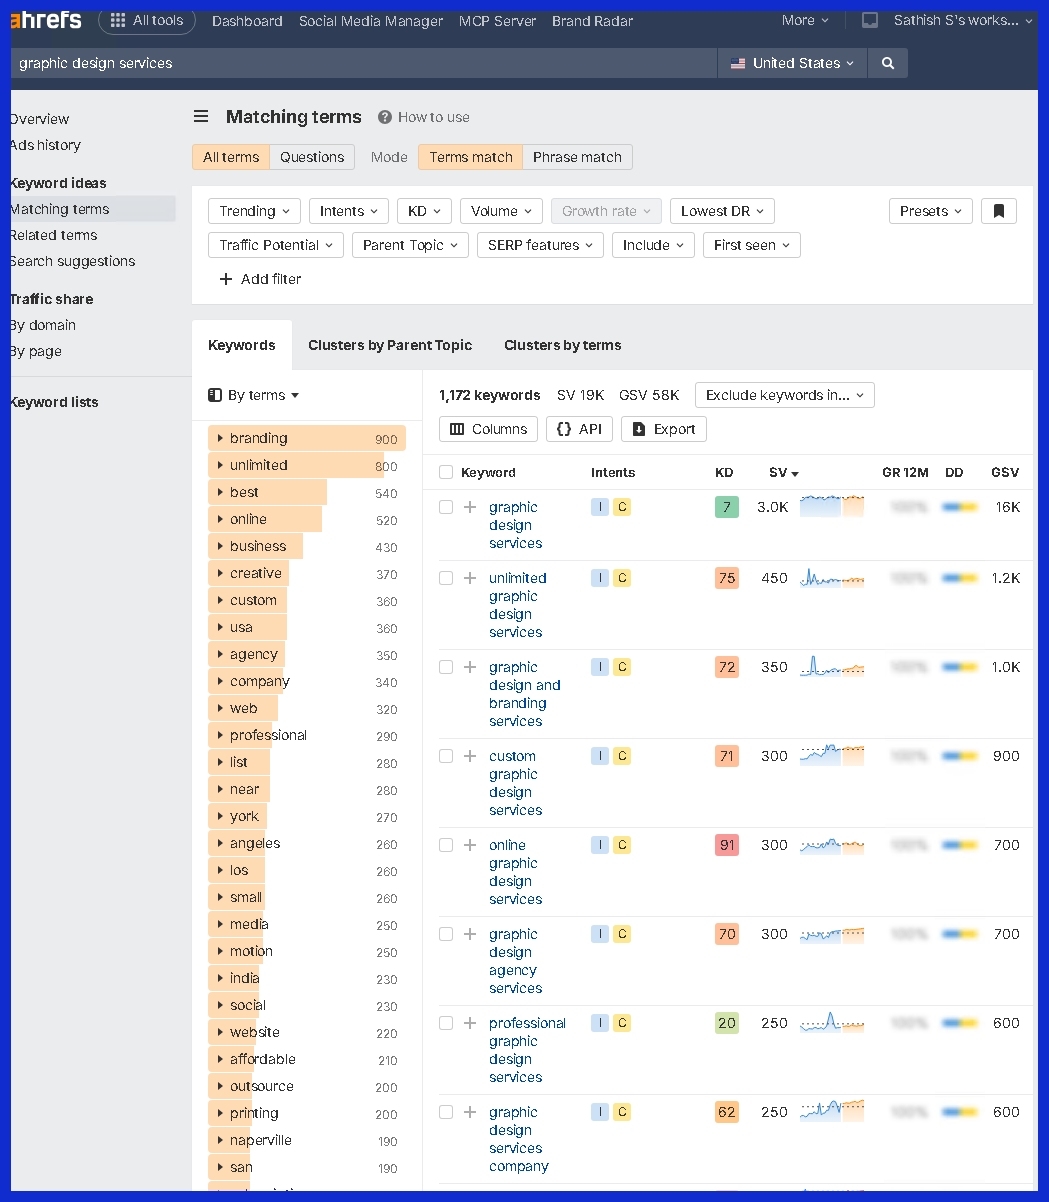The width and height of the screenshot is (1049, 1202).
Task: Click the DD progress bar for first keyword
Action: click(958, 506)
